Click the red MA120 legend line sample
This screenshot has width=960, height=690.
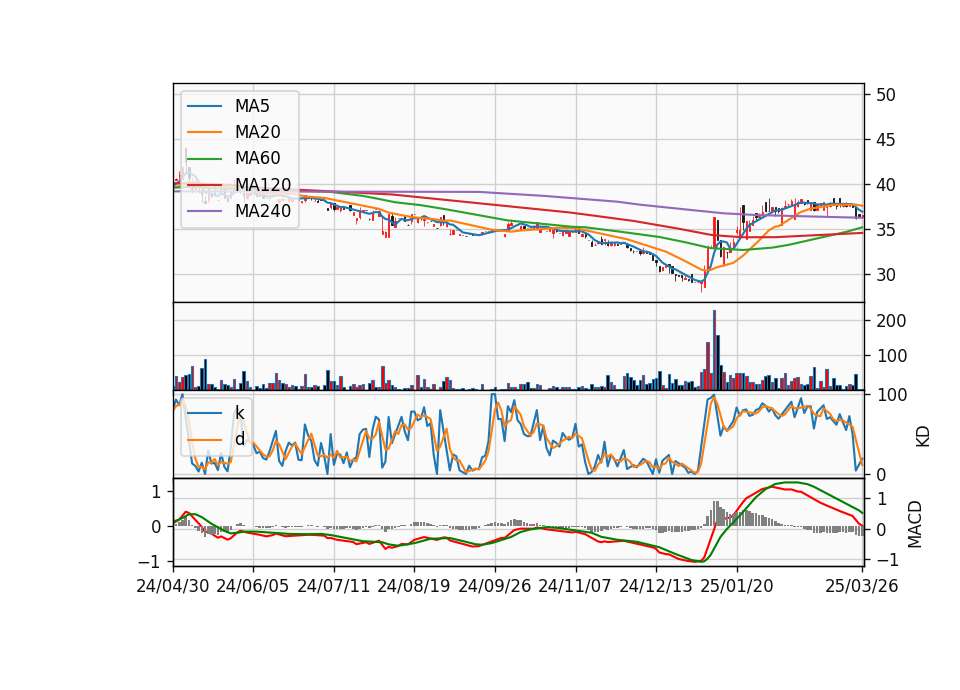pos(204,185)
